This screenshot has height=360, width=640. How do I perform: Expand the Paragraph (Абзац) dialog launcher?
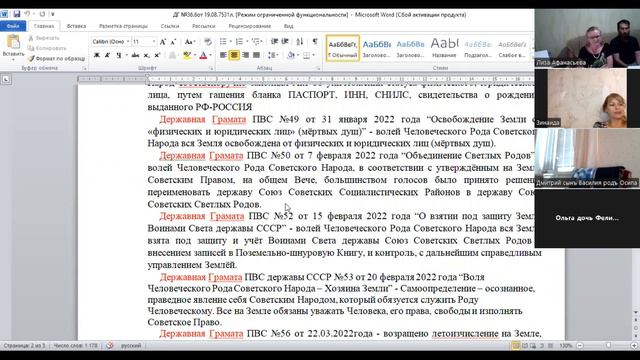318,68
